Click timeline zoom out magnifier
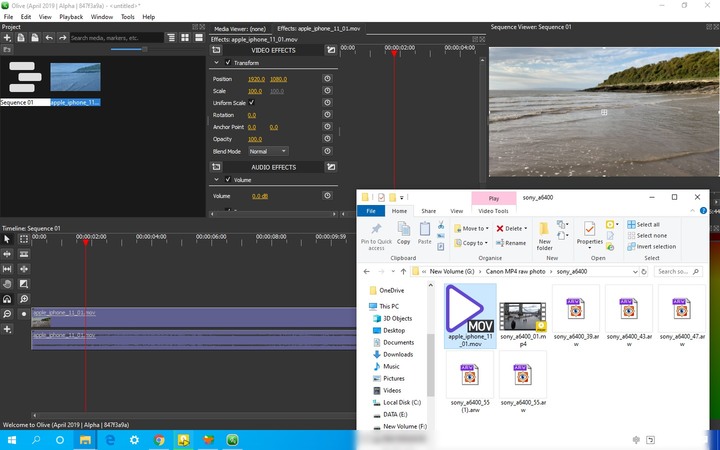720x450 pixels. (x=7, y=314)
